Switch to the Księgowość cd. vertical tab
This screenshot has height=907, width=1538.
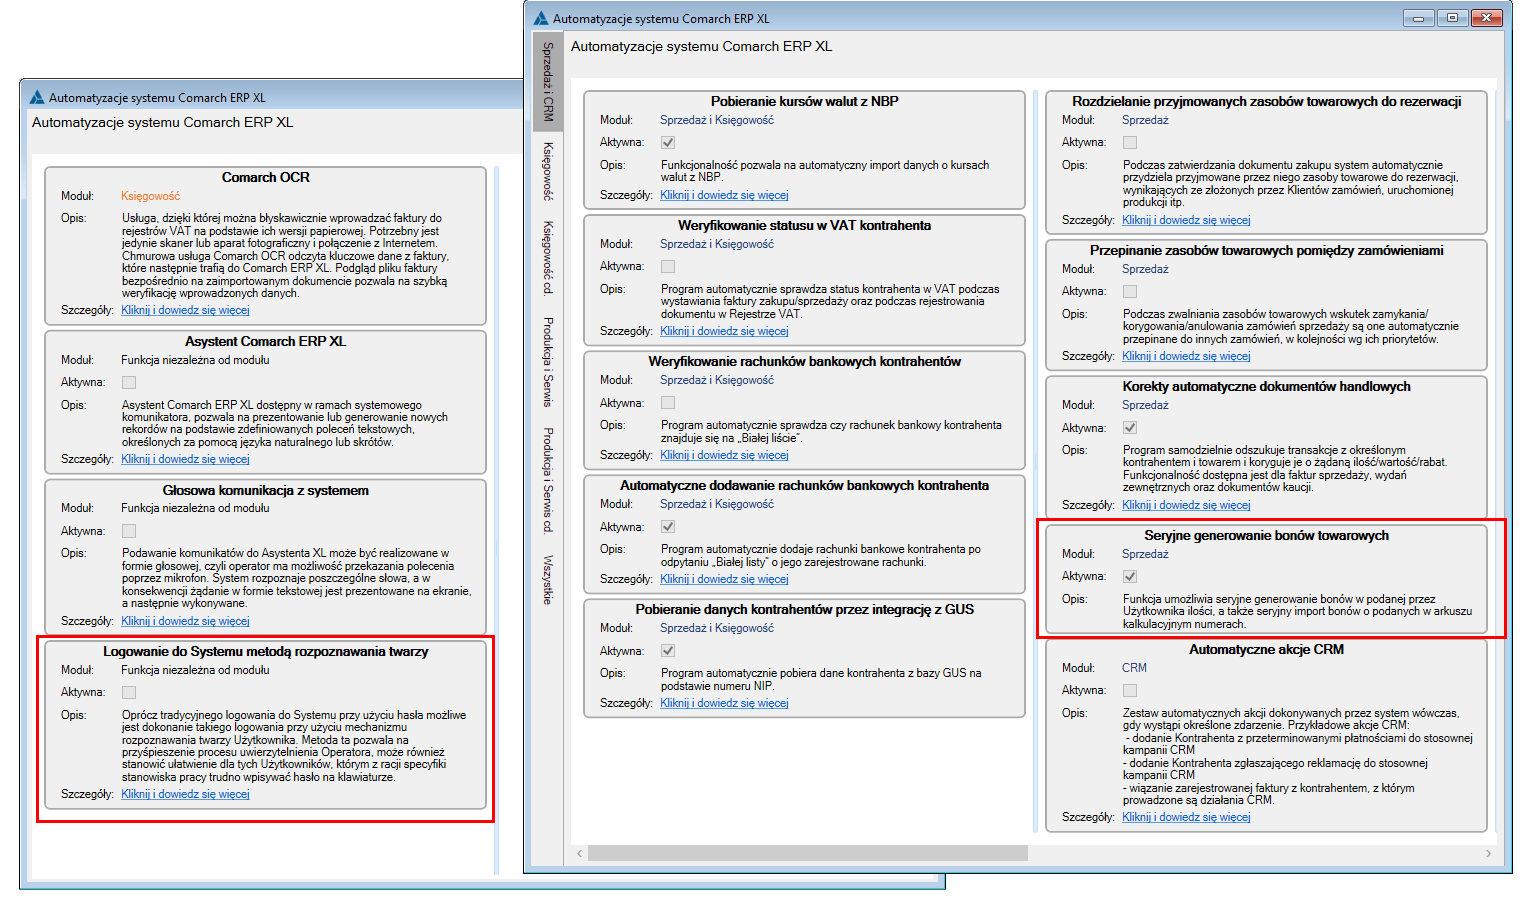coord(548,257)
